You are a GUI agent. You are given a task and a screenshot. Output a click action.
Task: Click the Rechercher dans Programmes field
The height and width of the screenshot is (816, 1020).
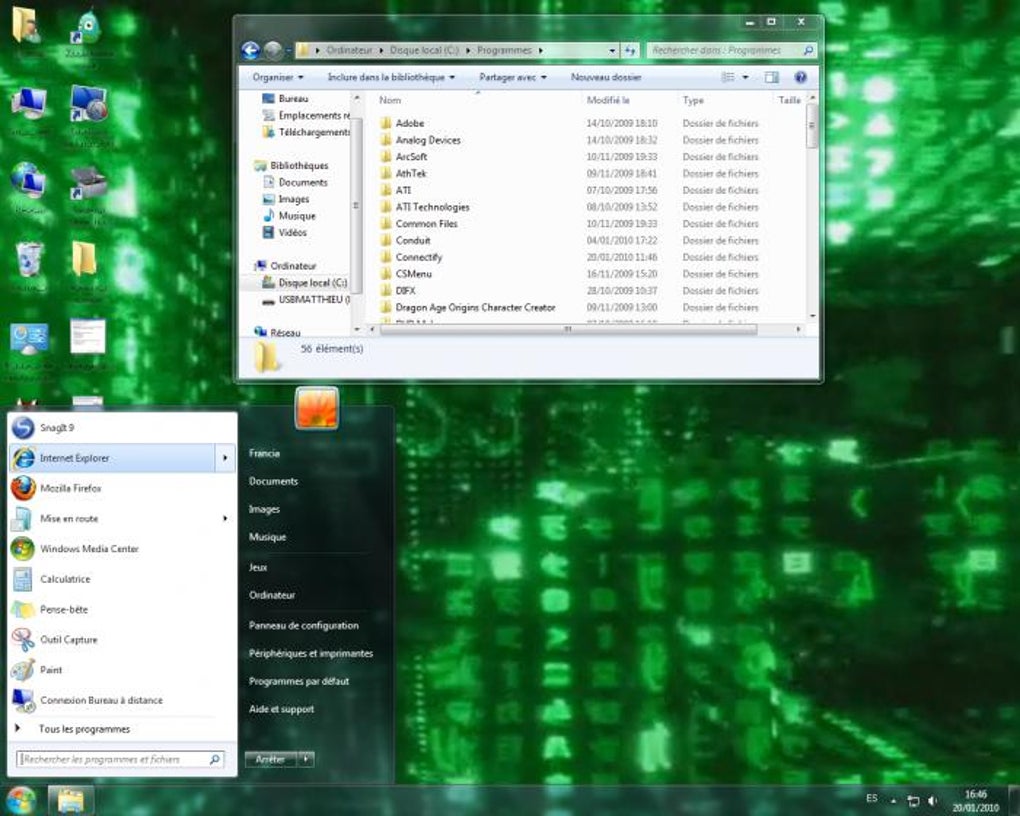coord(731,50)
